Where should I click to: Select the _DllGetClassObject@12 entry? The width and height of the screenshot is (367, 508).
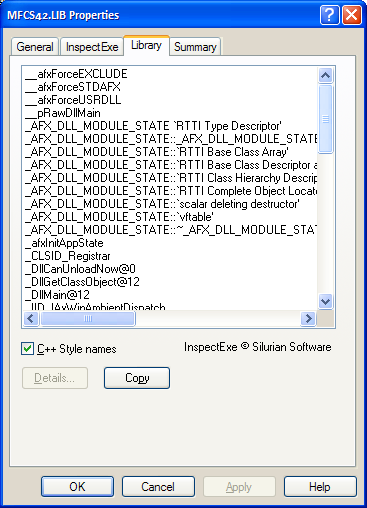[82, 282]
